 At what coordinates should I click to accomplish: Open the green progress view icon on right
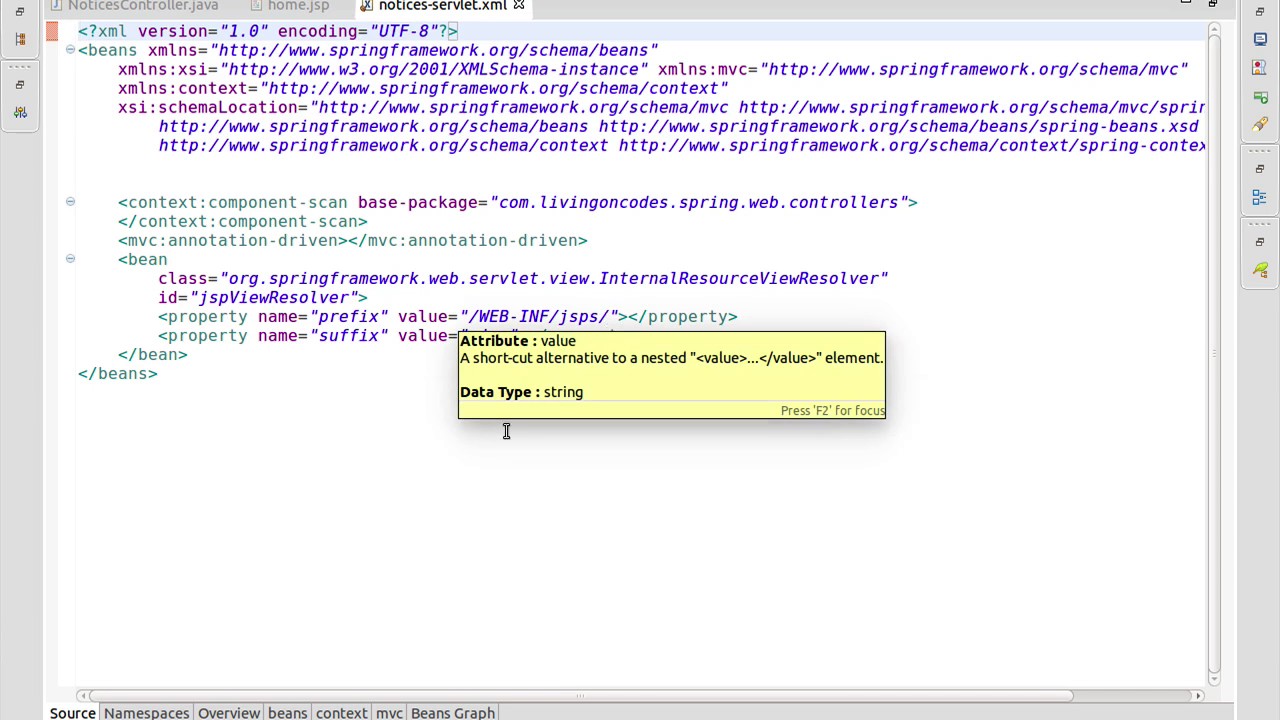[1260, 96]
